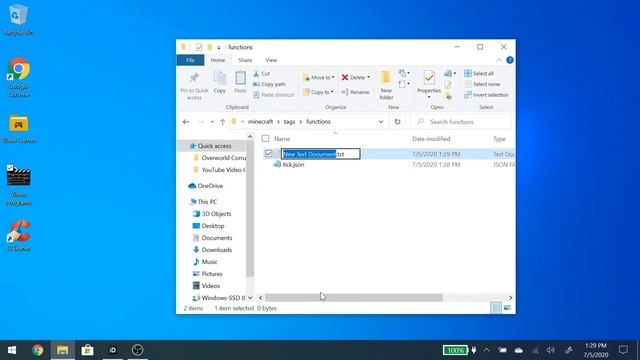The image size is (640, 360).
Task: Go back with the Back arrow
Action: (x=186, y=122)
